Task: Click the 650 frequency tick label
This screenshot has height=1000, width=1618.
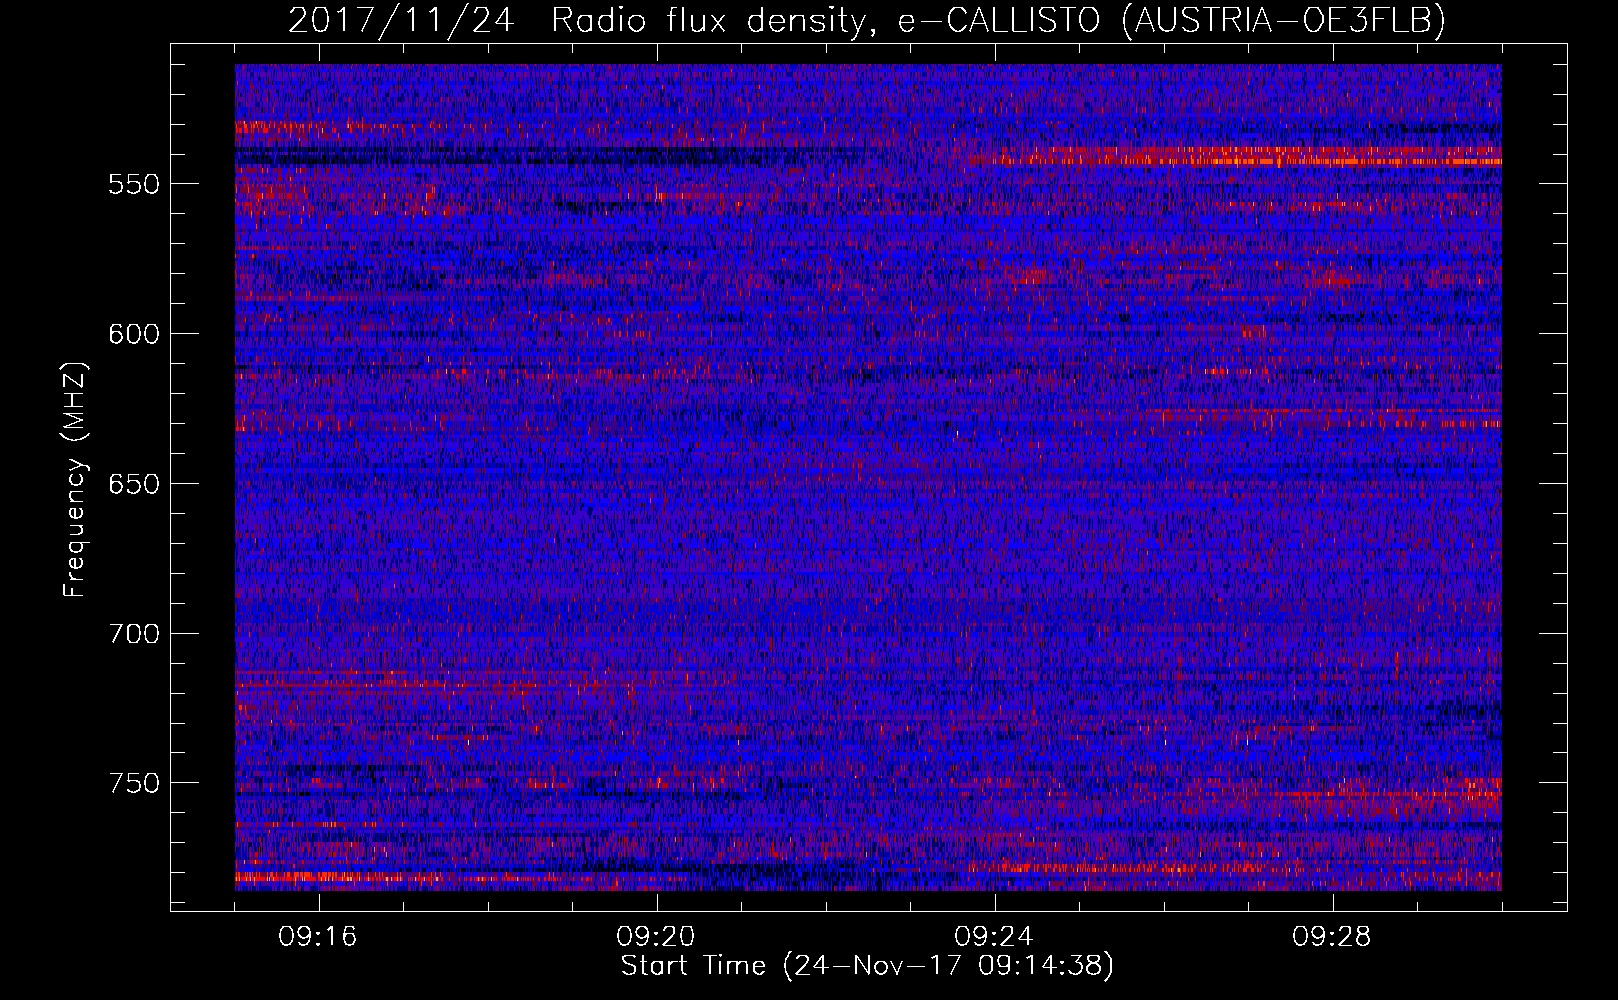Action: click(x=134, y=484)
